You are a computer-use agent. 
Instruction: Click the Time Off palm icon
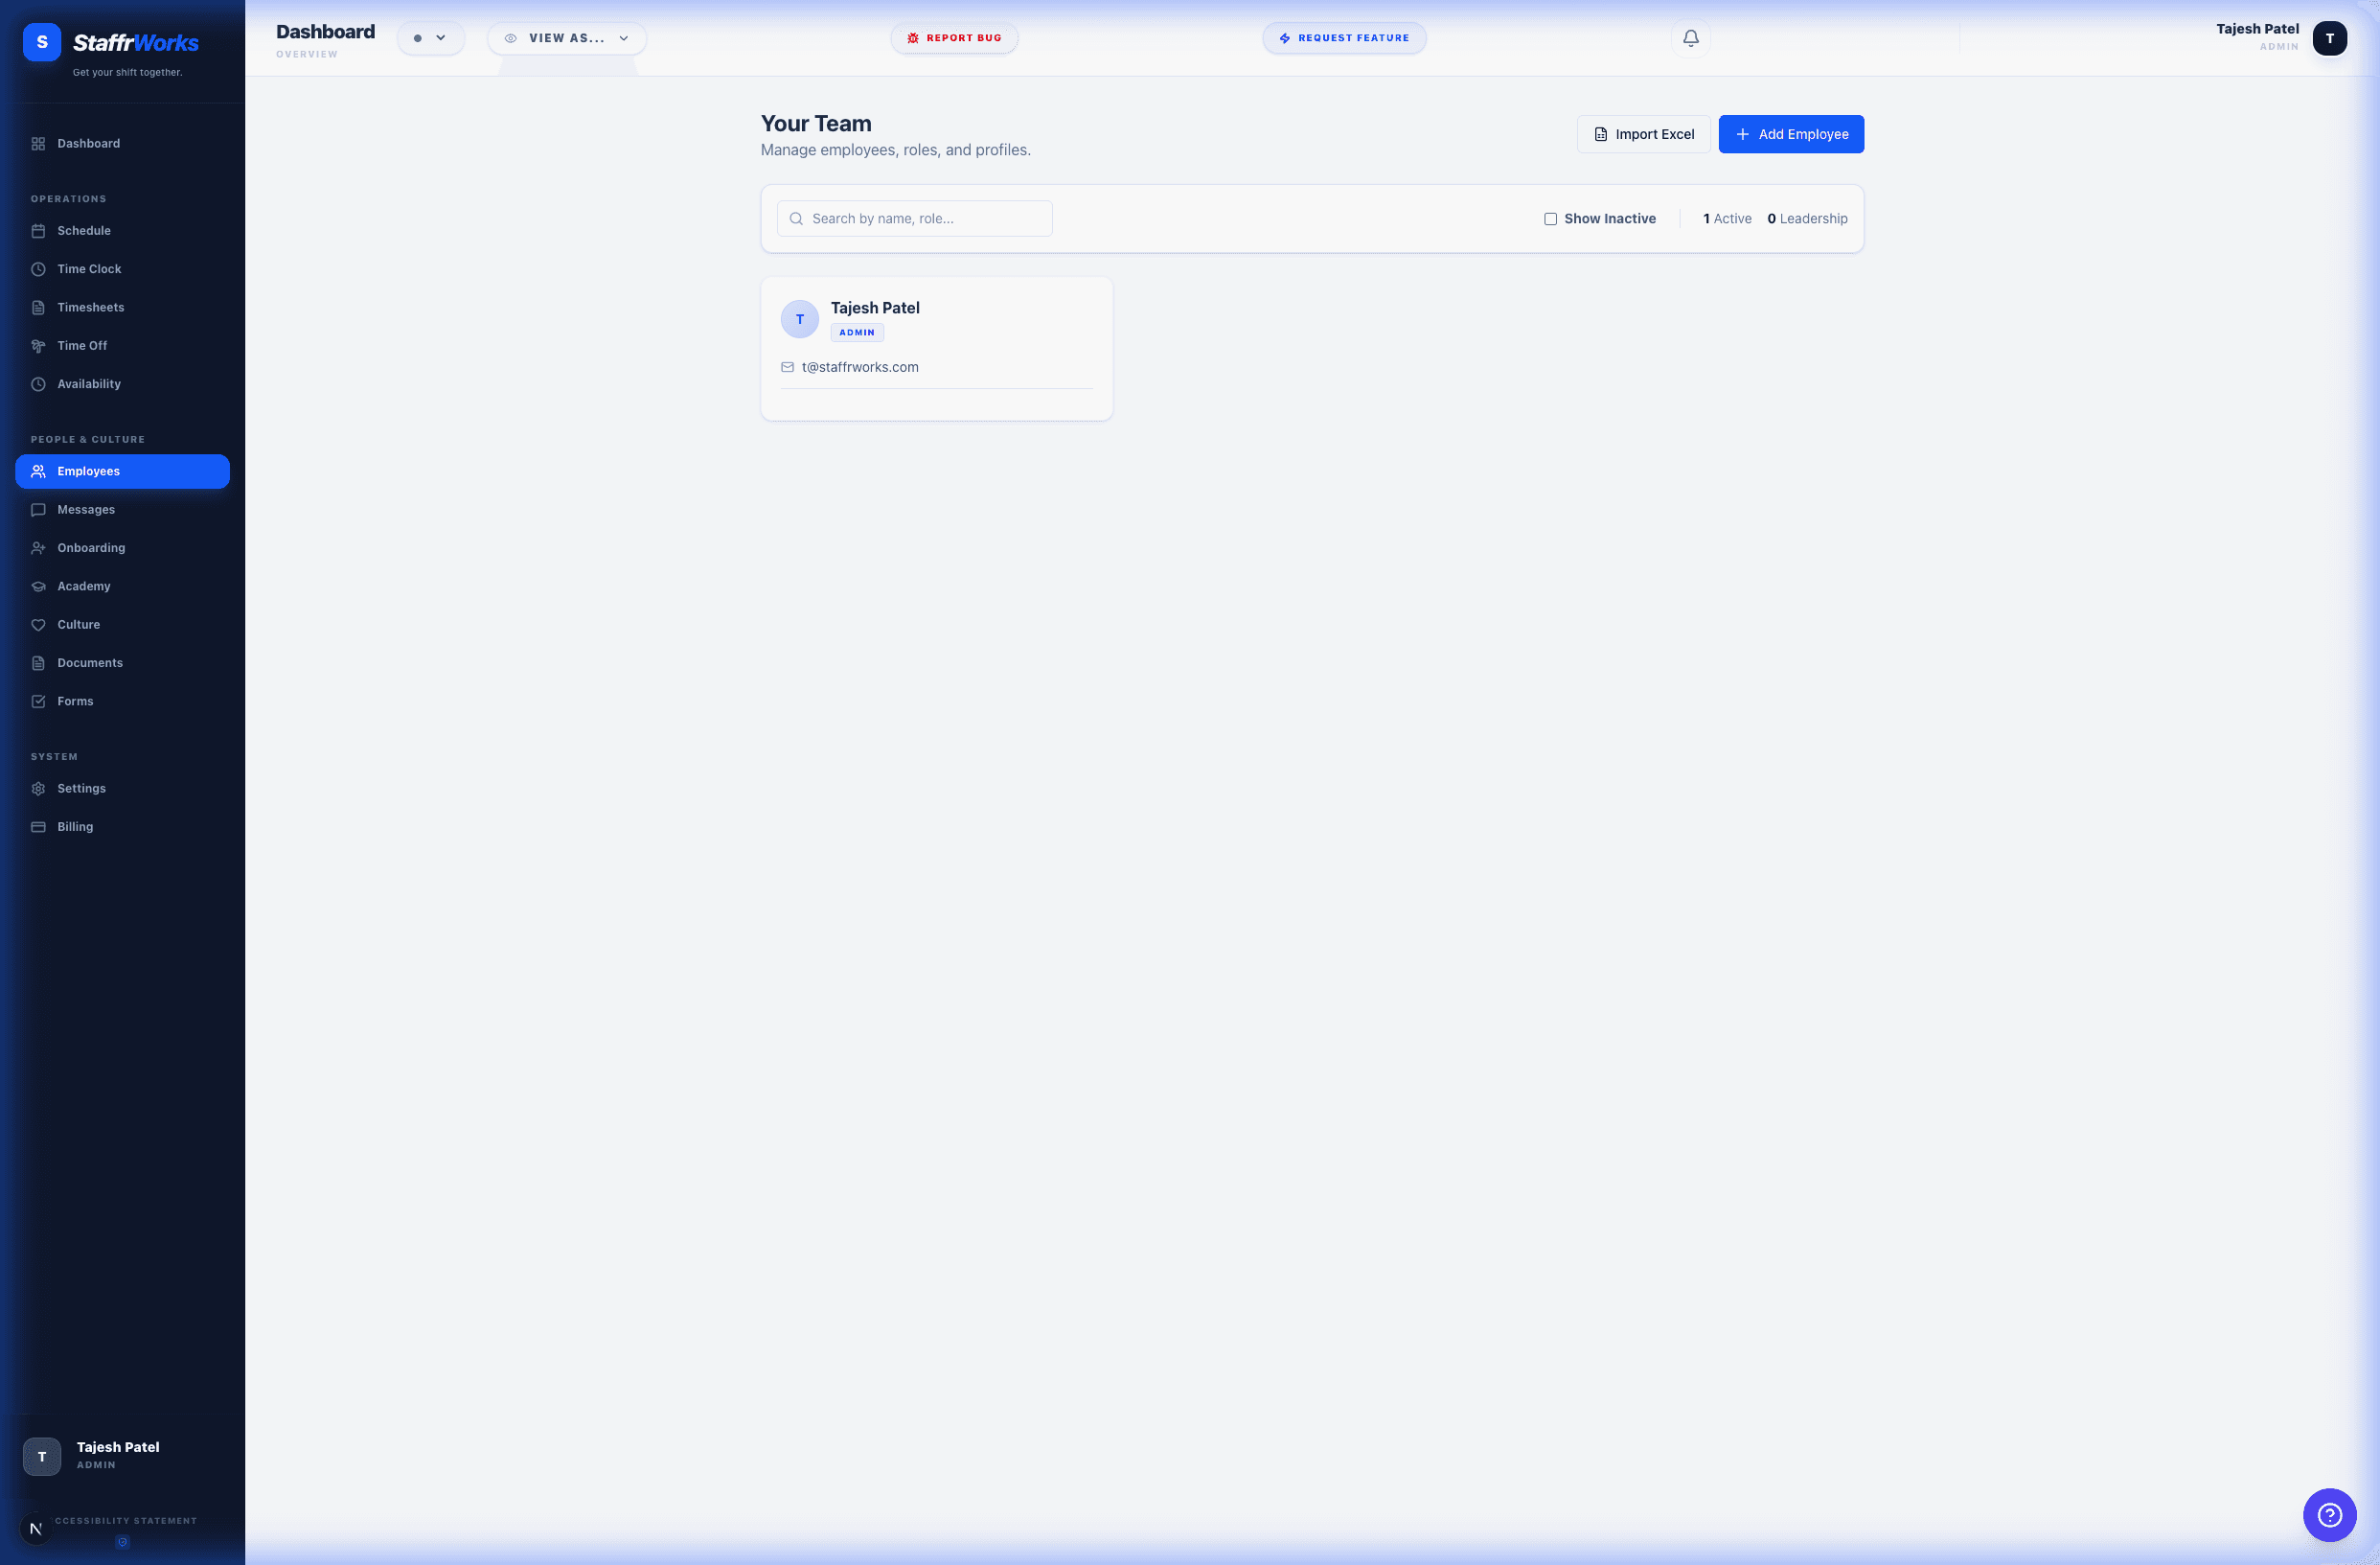38,346
